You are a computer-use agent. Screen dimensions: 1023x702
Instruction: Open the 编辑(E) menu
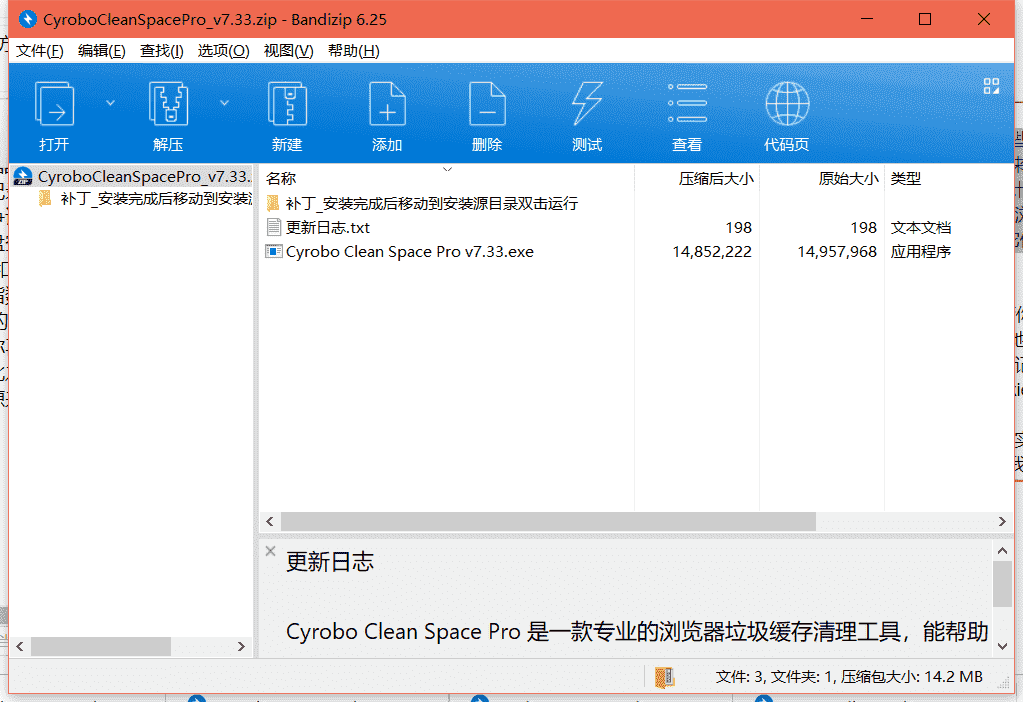pyautogui.click(x=101, y=51)
